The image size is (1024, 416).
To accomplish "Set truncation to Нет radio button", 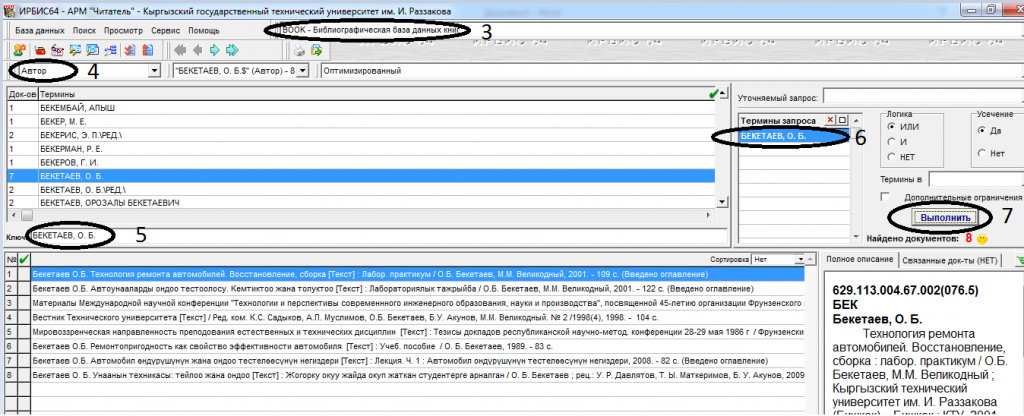I will pyautogui.click(x=980, y=153).
